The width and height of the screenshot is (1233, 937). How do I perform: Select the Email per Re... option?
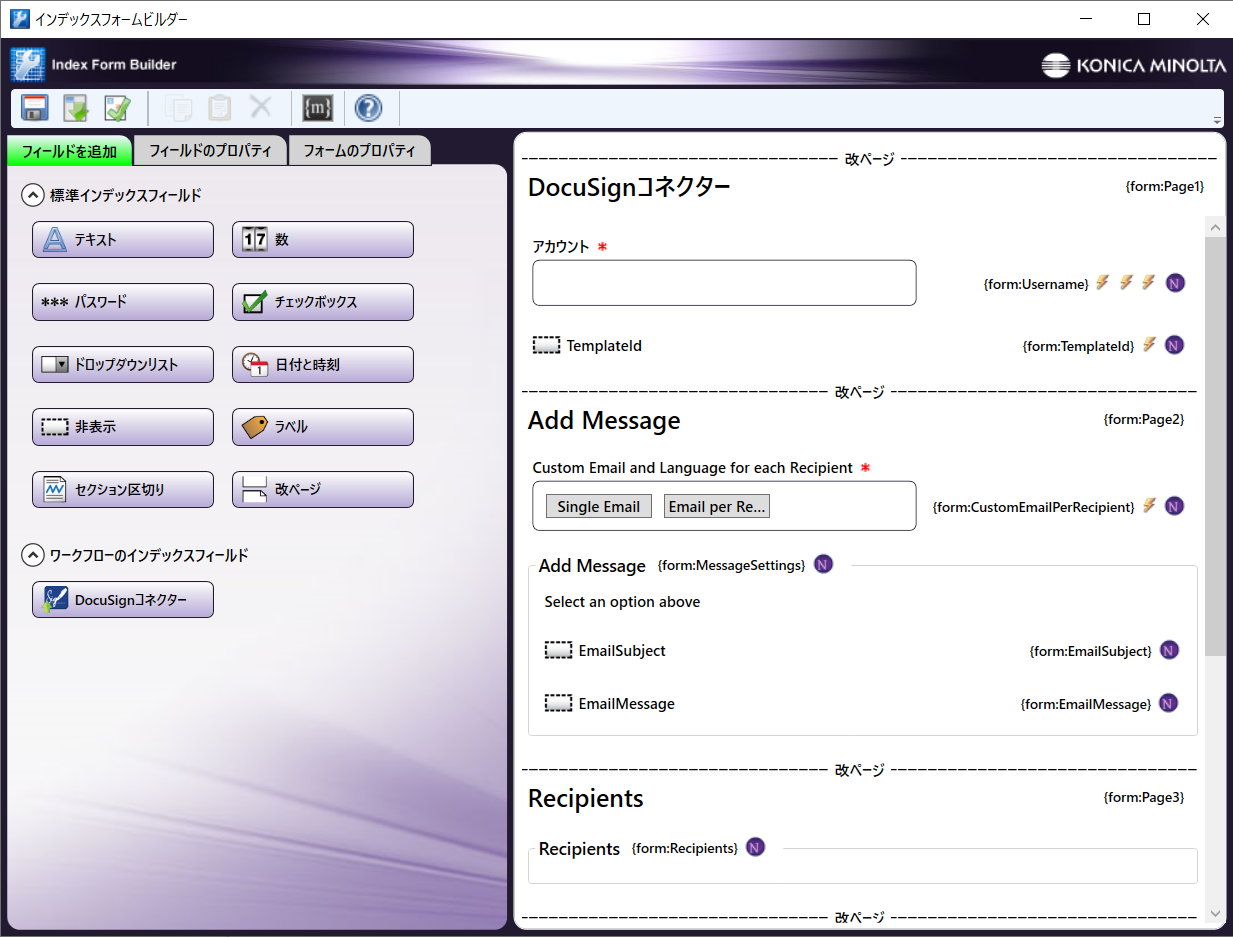pyautogui.click(x=717, y=506)
